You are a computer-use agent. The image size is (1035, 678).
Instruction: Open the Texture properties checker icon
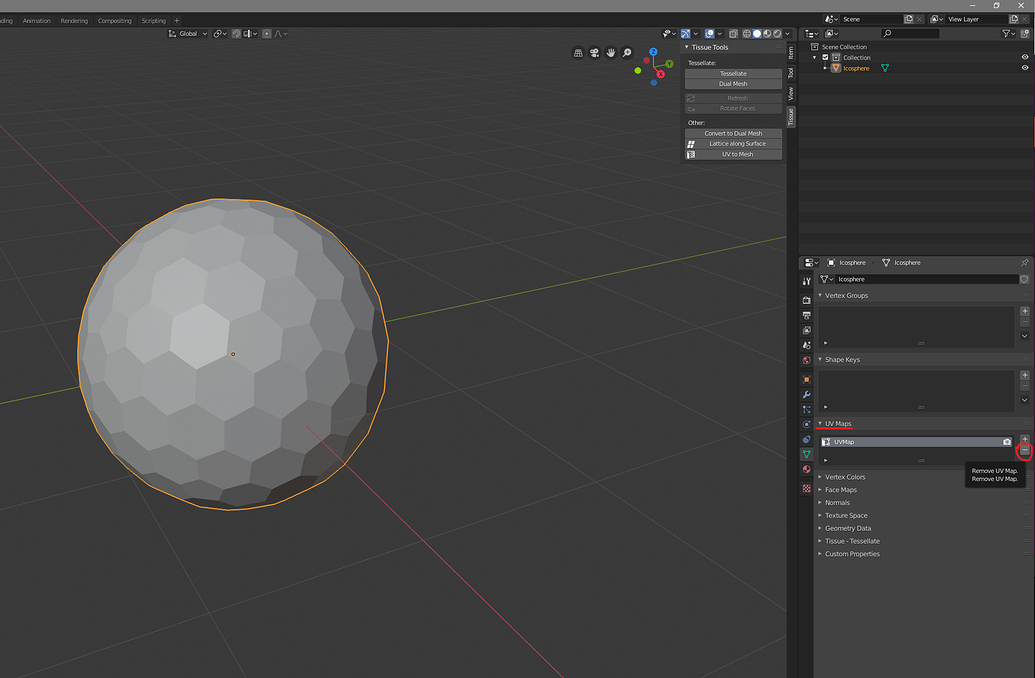[x=807, y=489]
